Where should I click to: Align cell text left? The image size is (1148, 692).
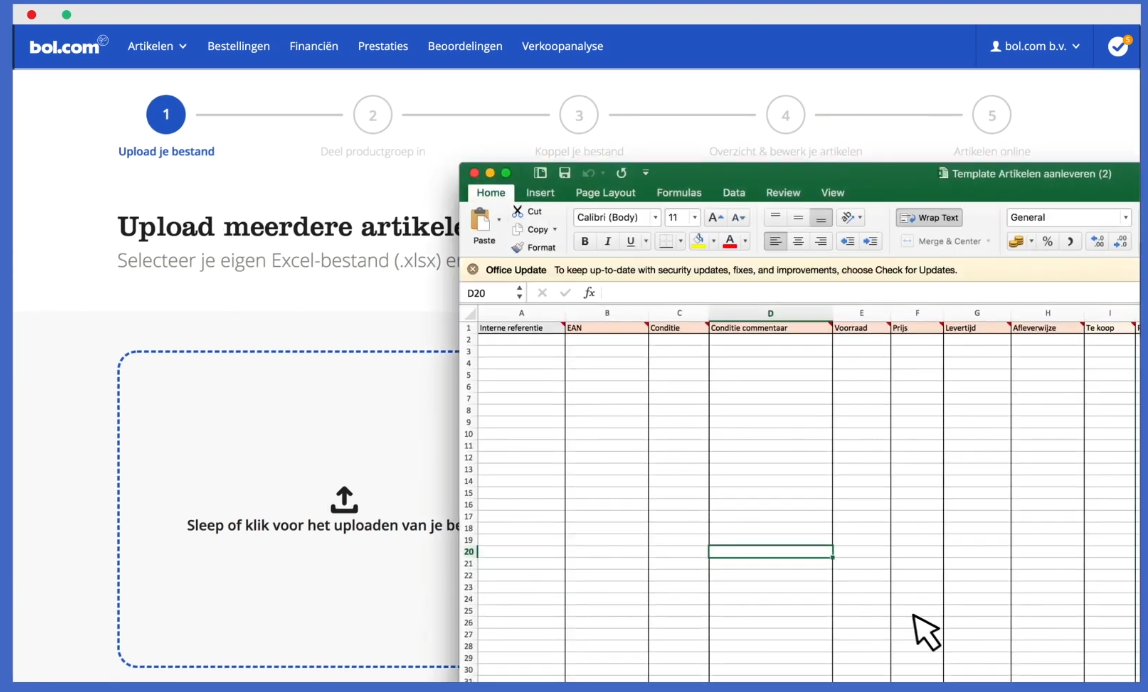(x=775, y=241)
